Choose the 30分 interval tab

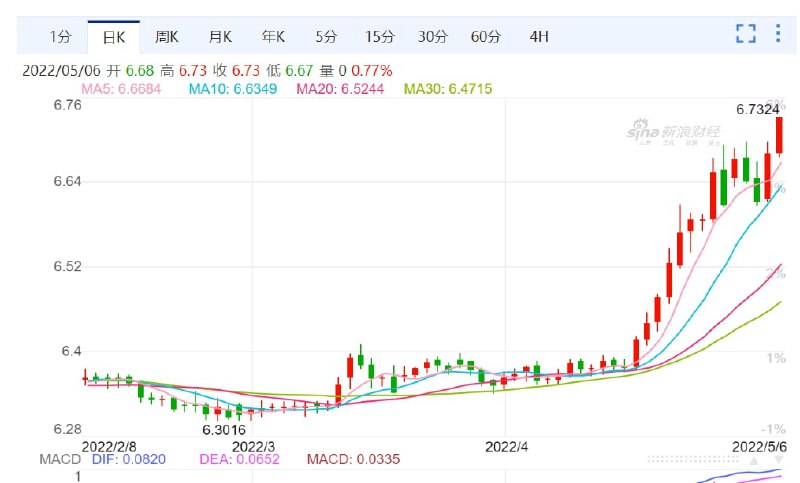click(x=432, y=37)
